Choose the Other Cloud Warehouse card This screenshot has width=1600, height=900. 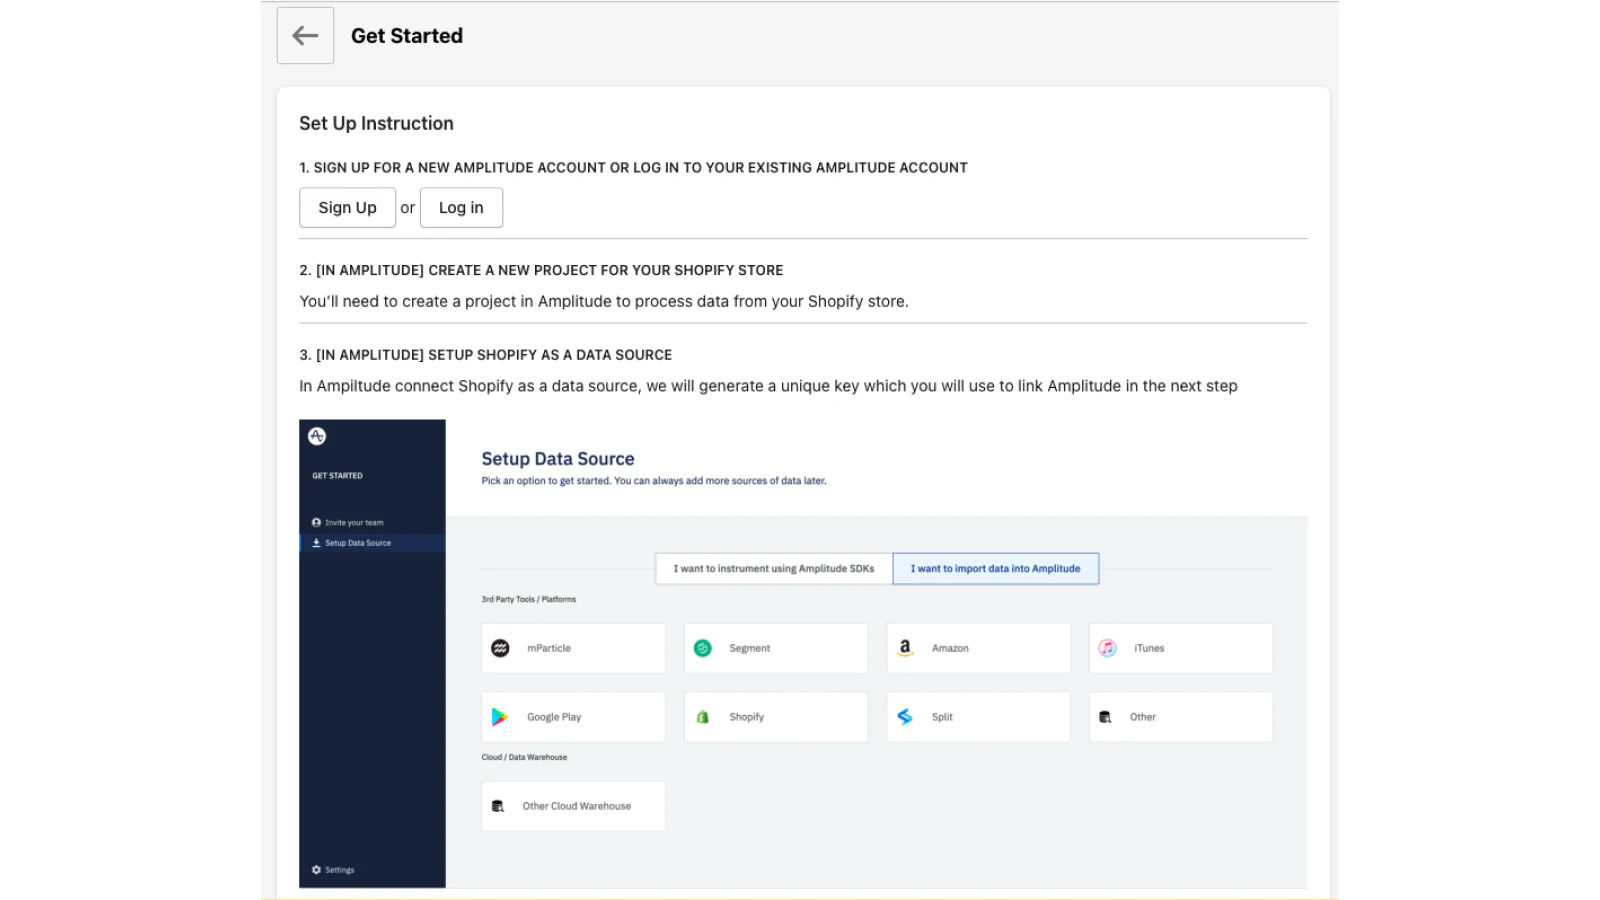point(573,806)
